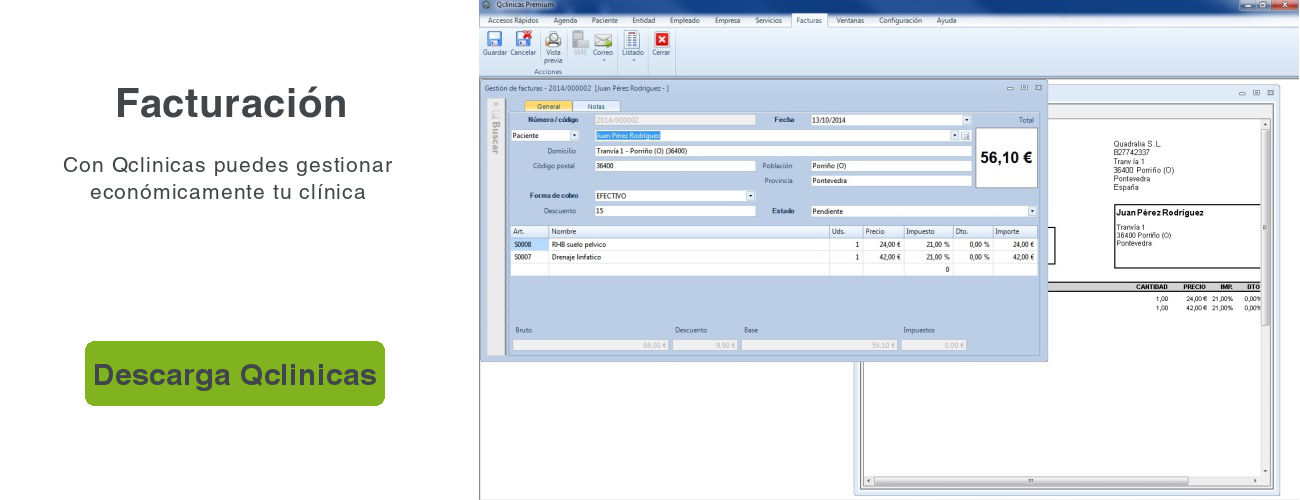The height and width of the screenshot is (500, 1300).
Task: Select article cell S0008
Action: [x=529, y=244]
